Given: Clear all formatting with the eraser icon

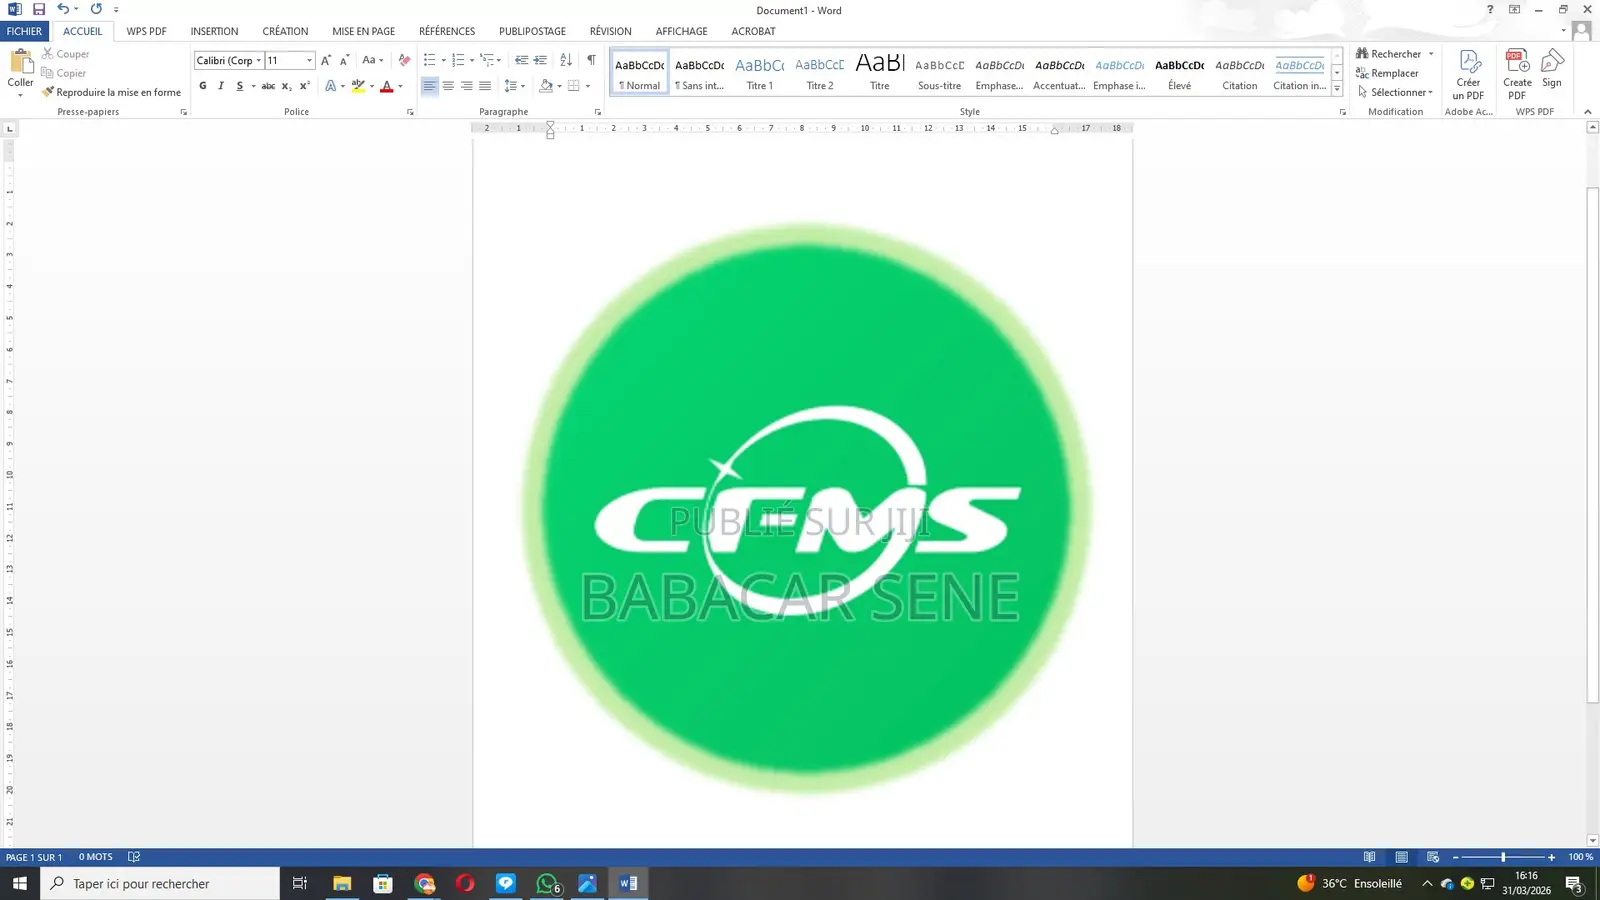Looking at the screenshot, I should (404, 60).
